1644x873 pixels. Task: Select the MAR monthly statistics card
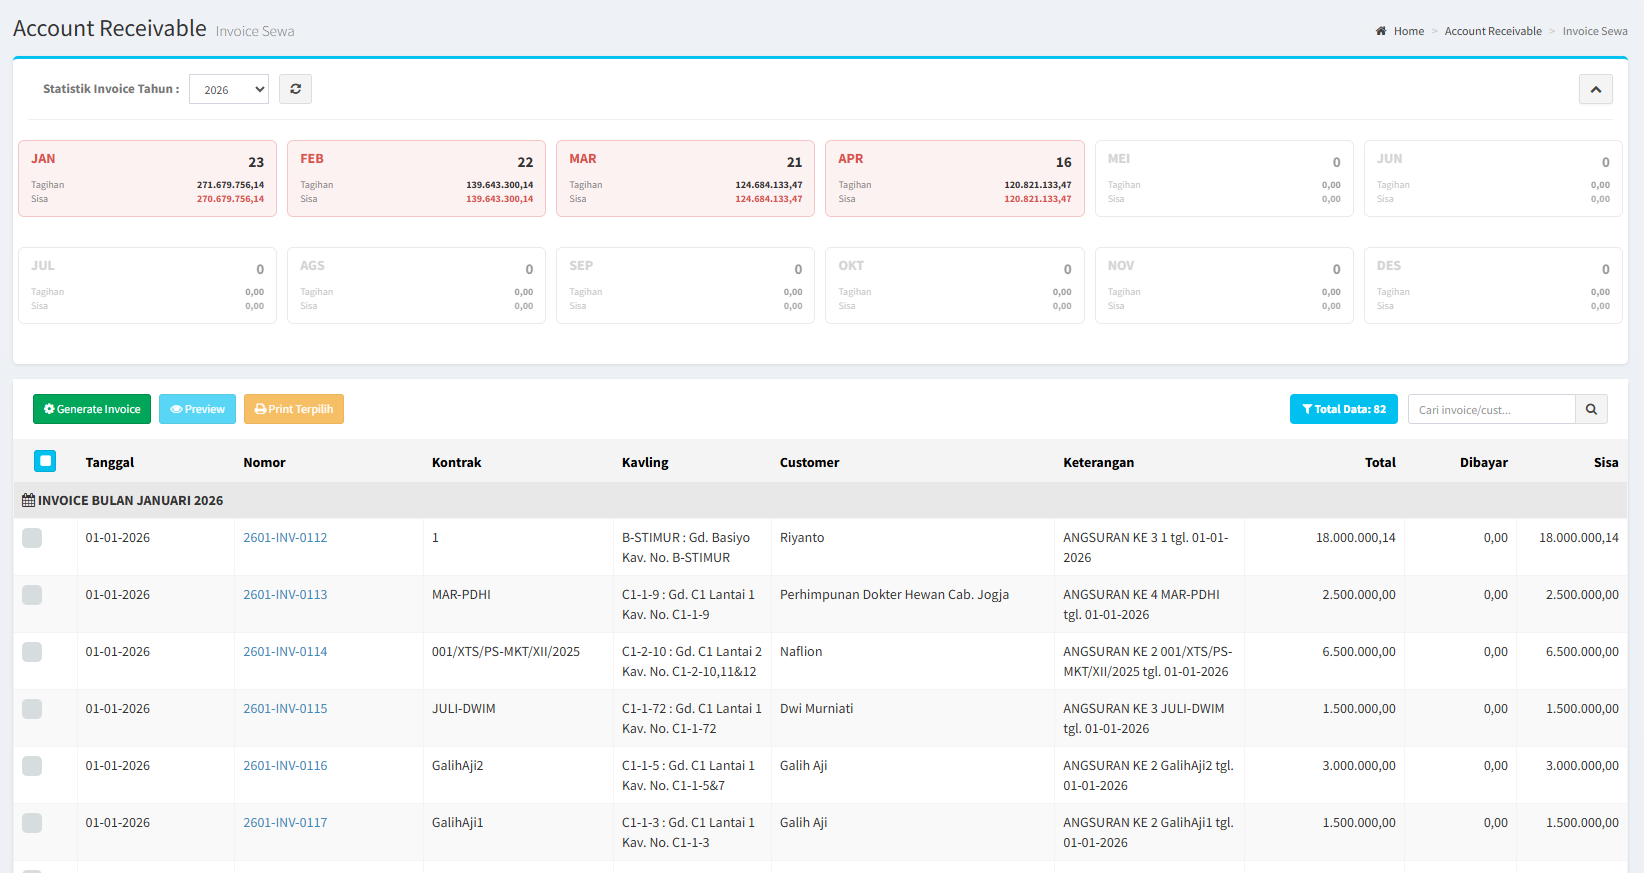tap(685, 178)
